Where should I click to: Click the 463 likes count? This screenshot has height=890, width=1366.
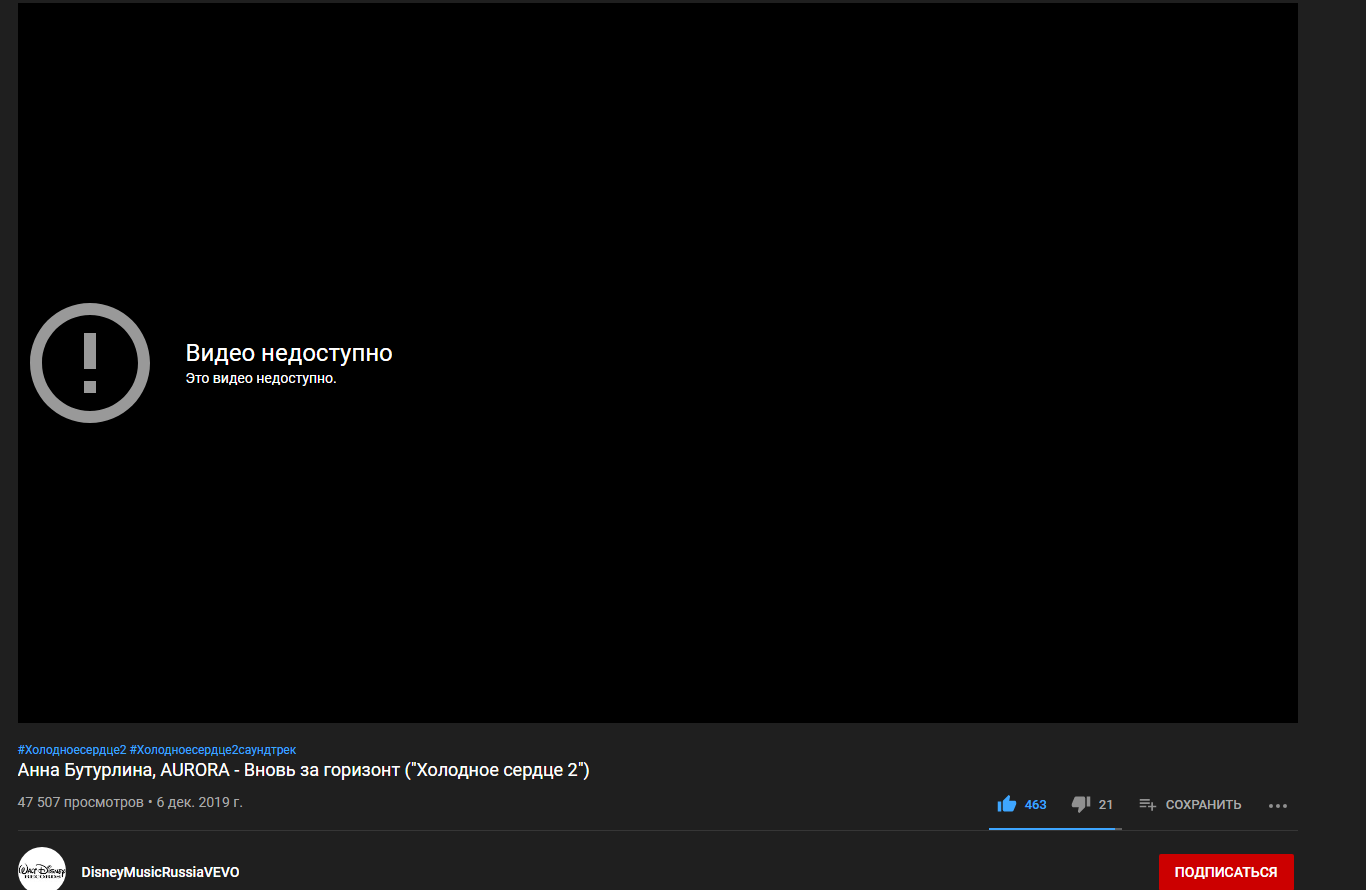click(x=1036, y=805)
